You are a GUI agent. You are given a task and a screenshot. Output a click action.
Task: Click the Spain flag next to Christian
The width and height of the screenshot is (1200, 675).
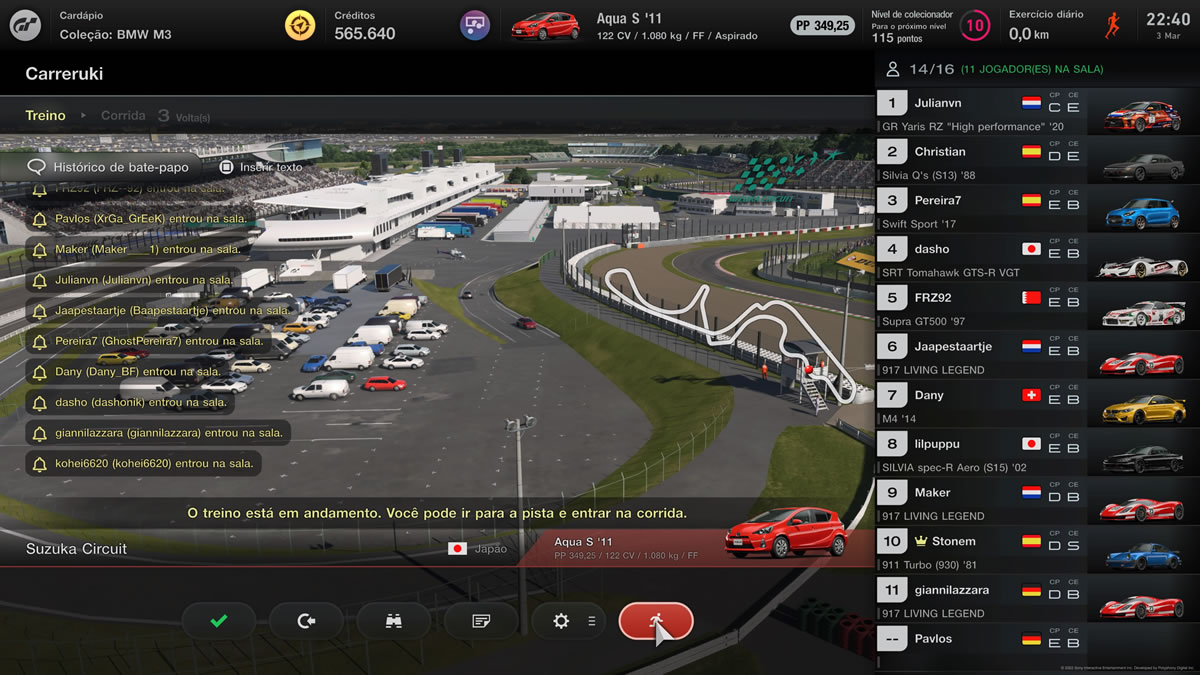[x=1031, y=152]
